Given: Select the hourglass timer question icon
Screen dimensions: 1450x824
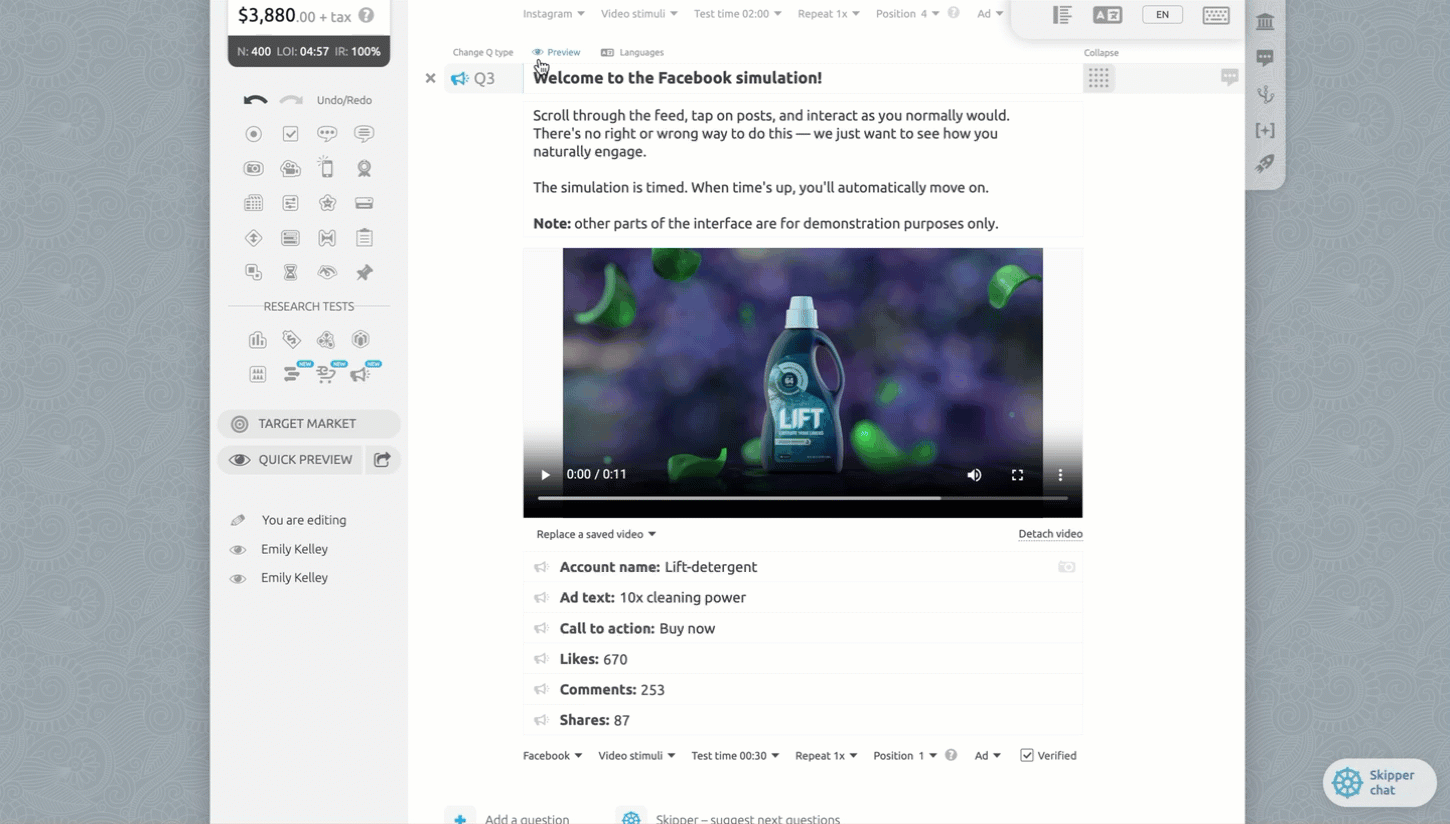Looking at the screenshot, I should point(290,272).
